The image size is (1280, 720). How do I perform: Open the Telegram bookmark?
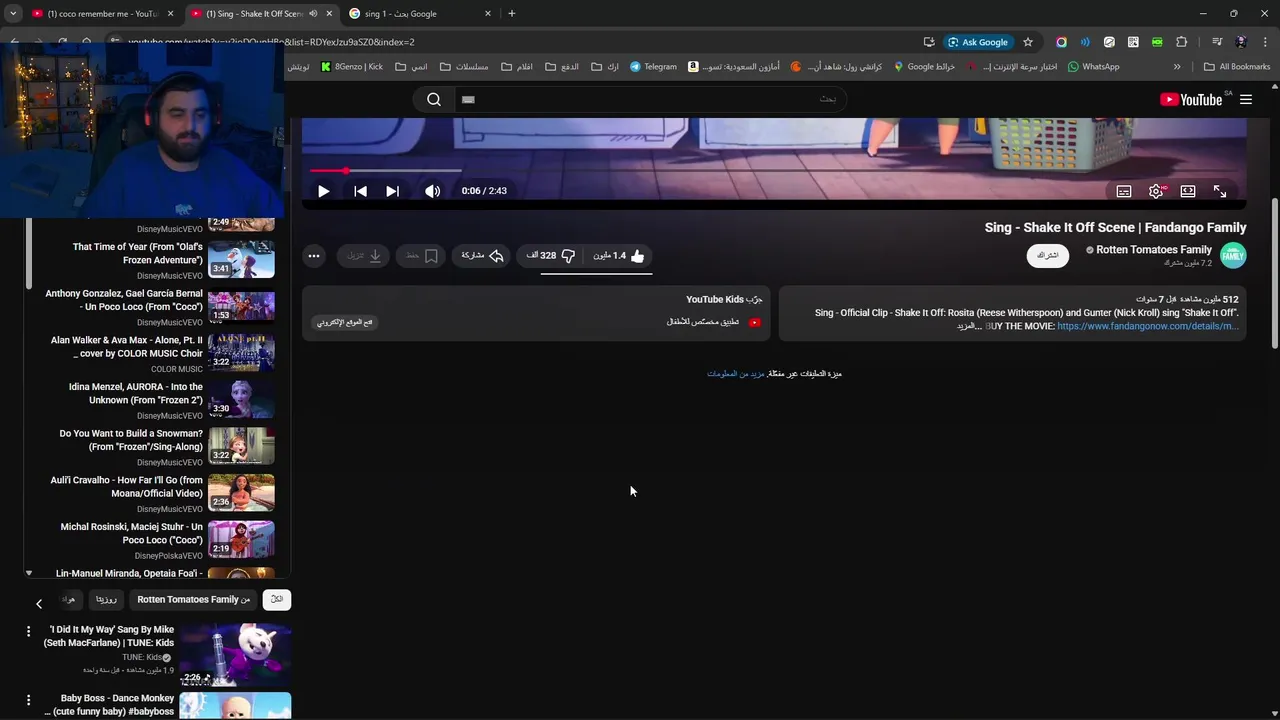coord(653,67)
